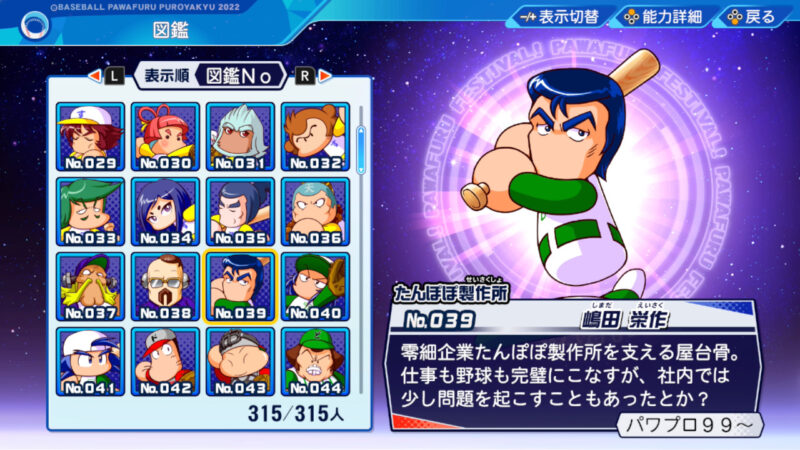Select character portrait No.029

(90, 137)
